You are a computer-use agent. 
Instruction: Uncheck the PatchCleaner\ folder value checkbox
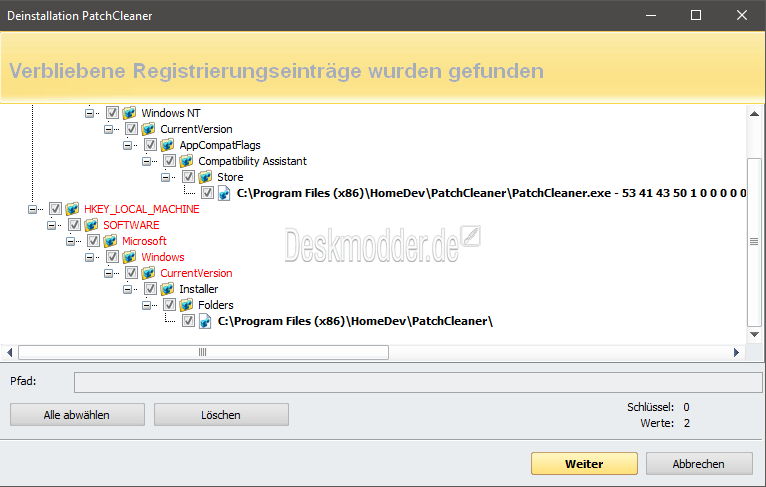(x=189, y=321)
